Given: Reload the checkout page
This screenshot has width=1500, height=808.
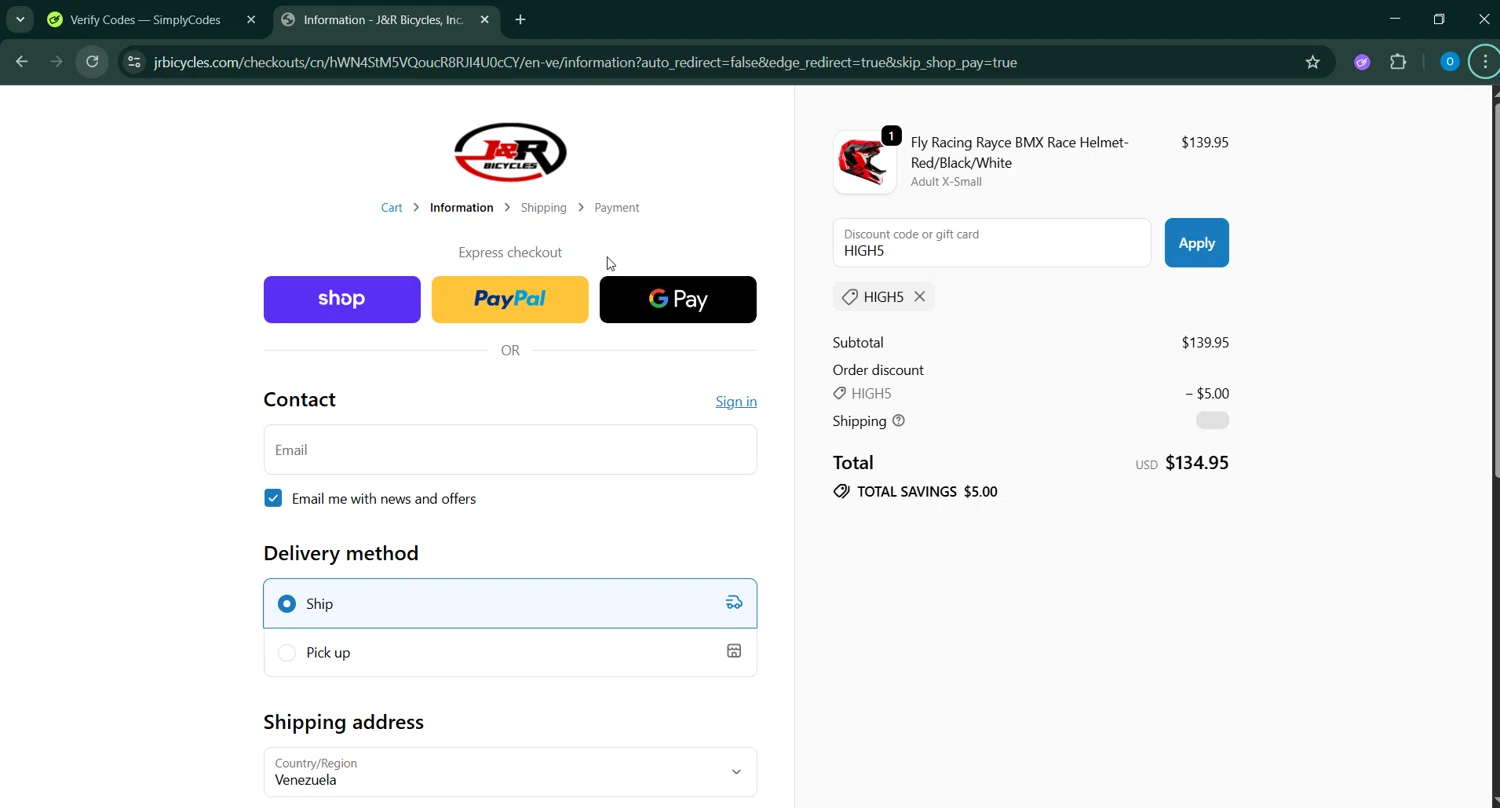Looking at the screenshot, I should click(x=92, y=62).
